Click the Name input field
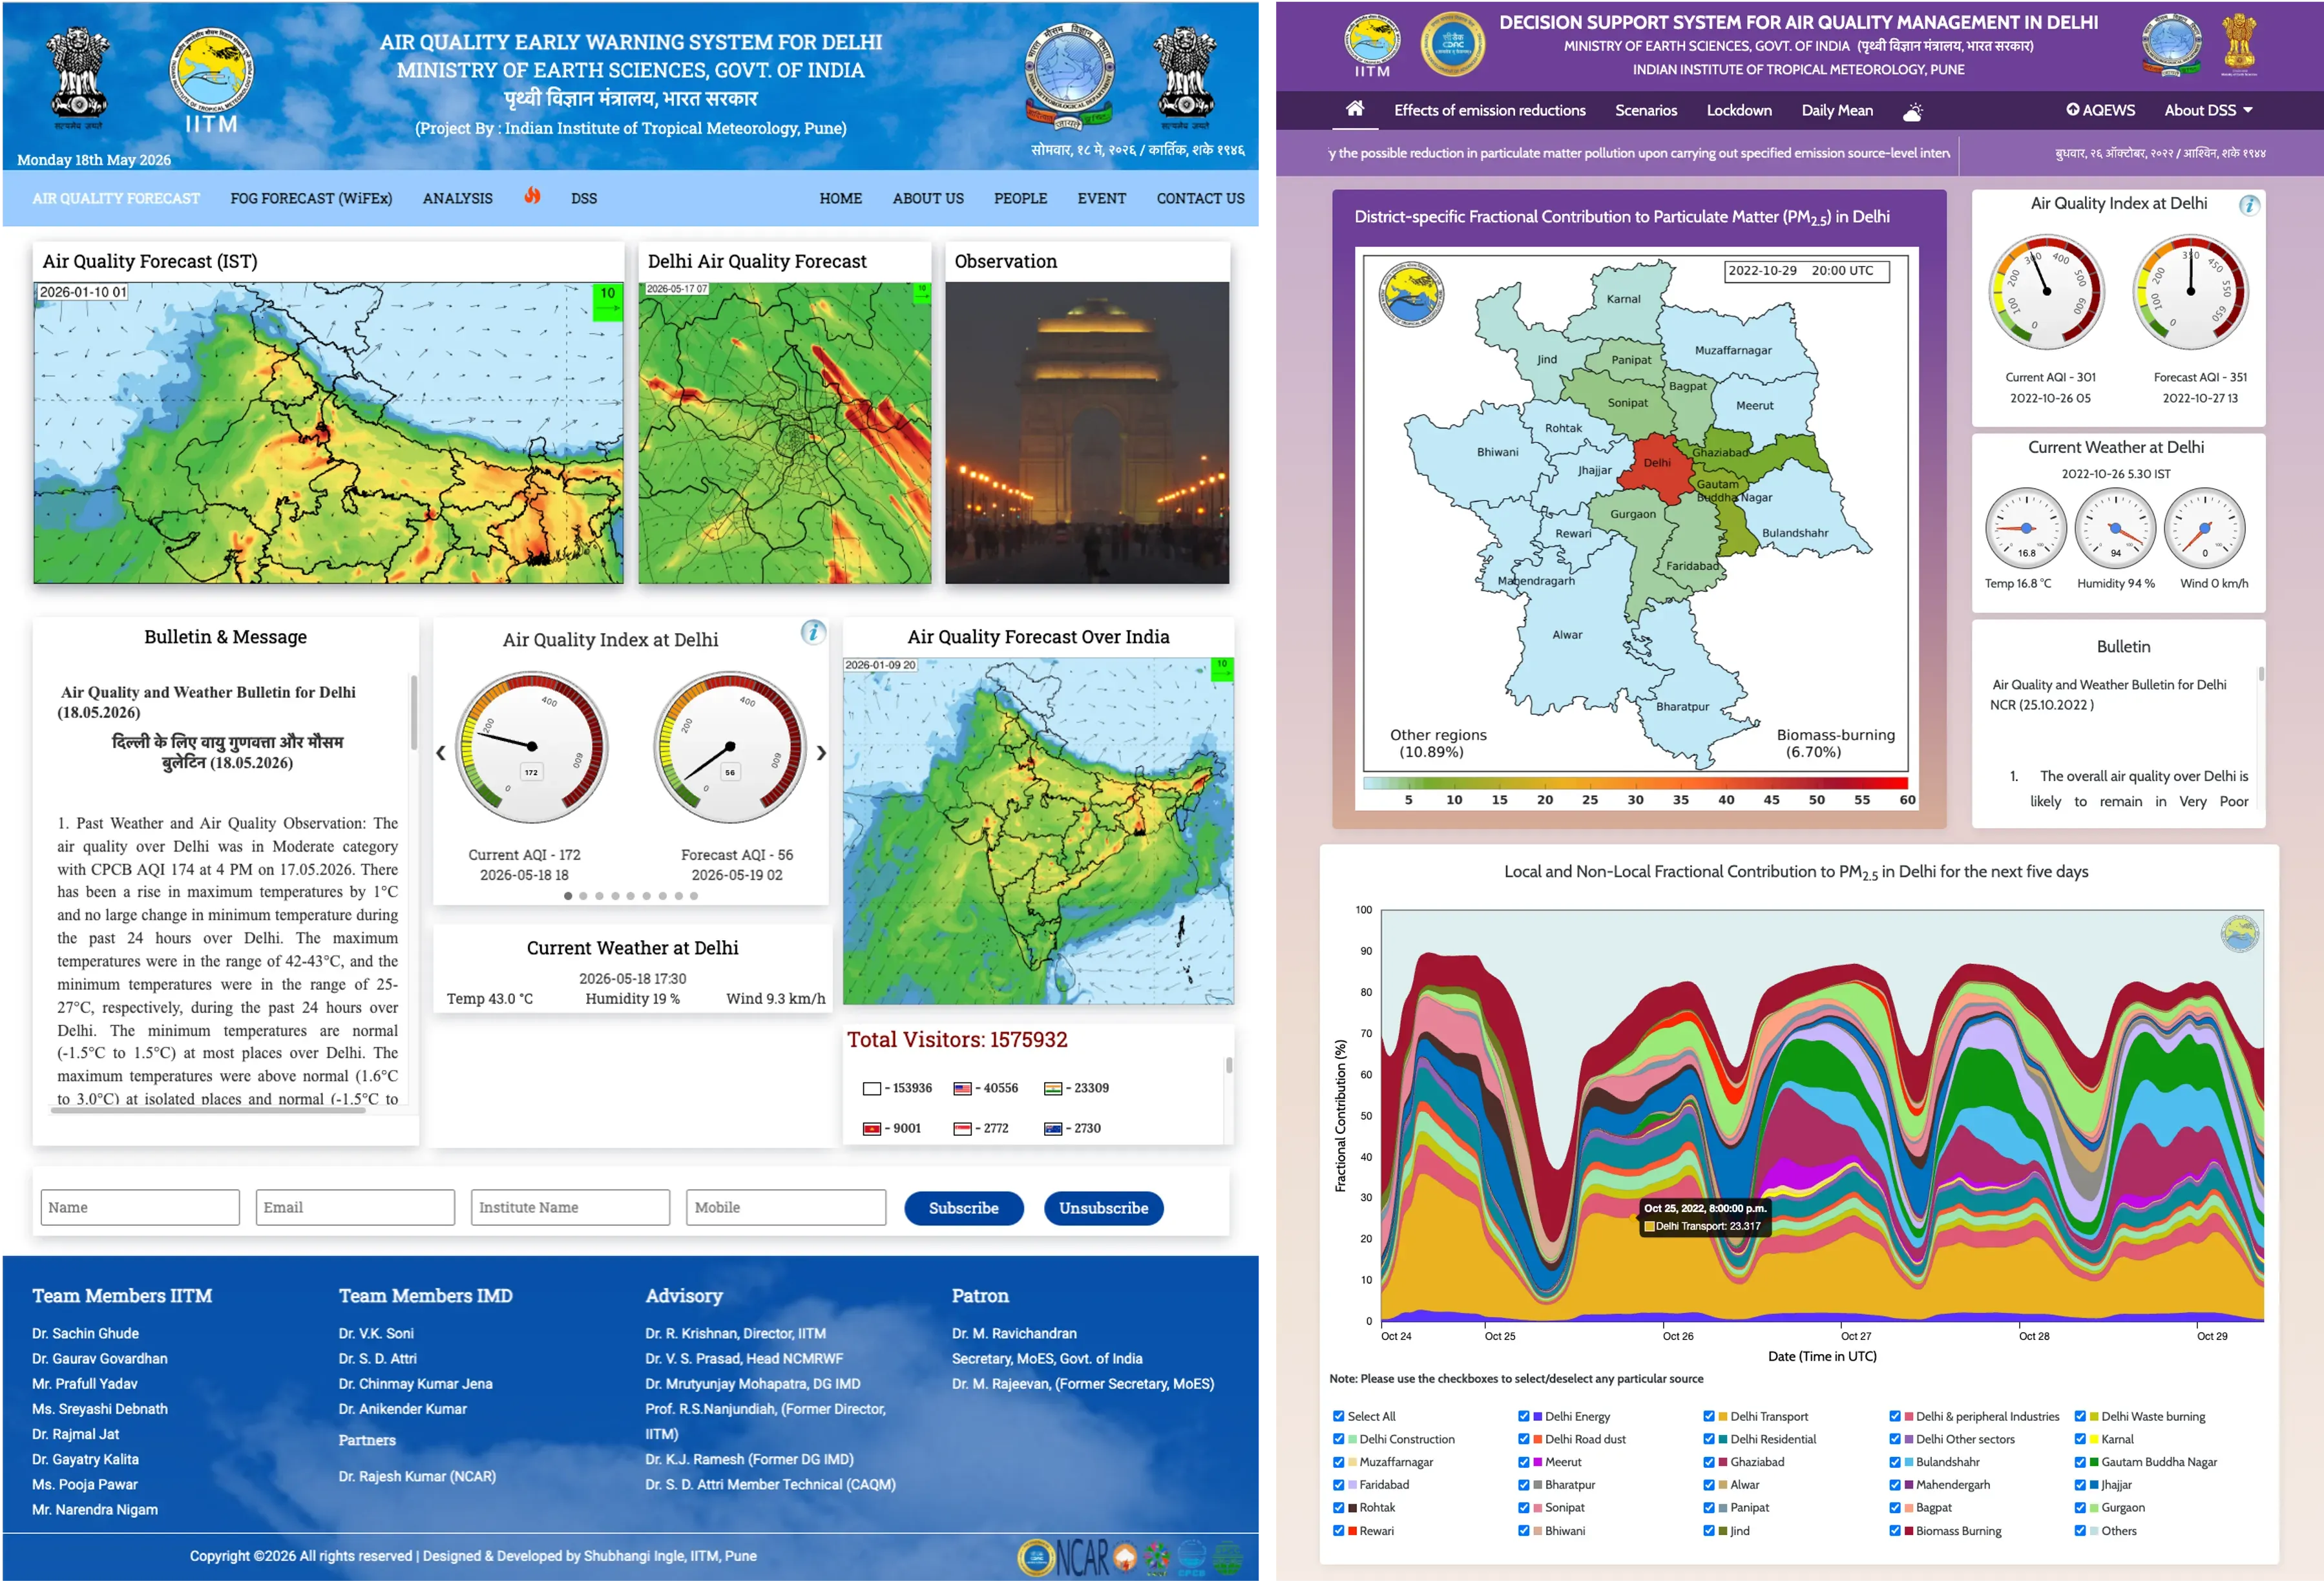 coord(140,1207)
